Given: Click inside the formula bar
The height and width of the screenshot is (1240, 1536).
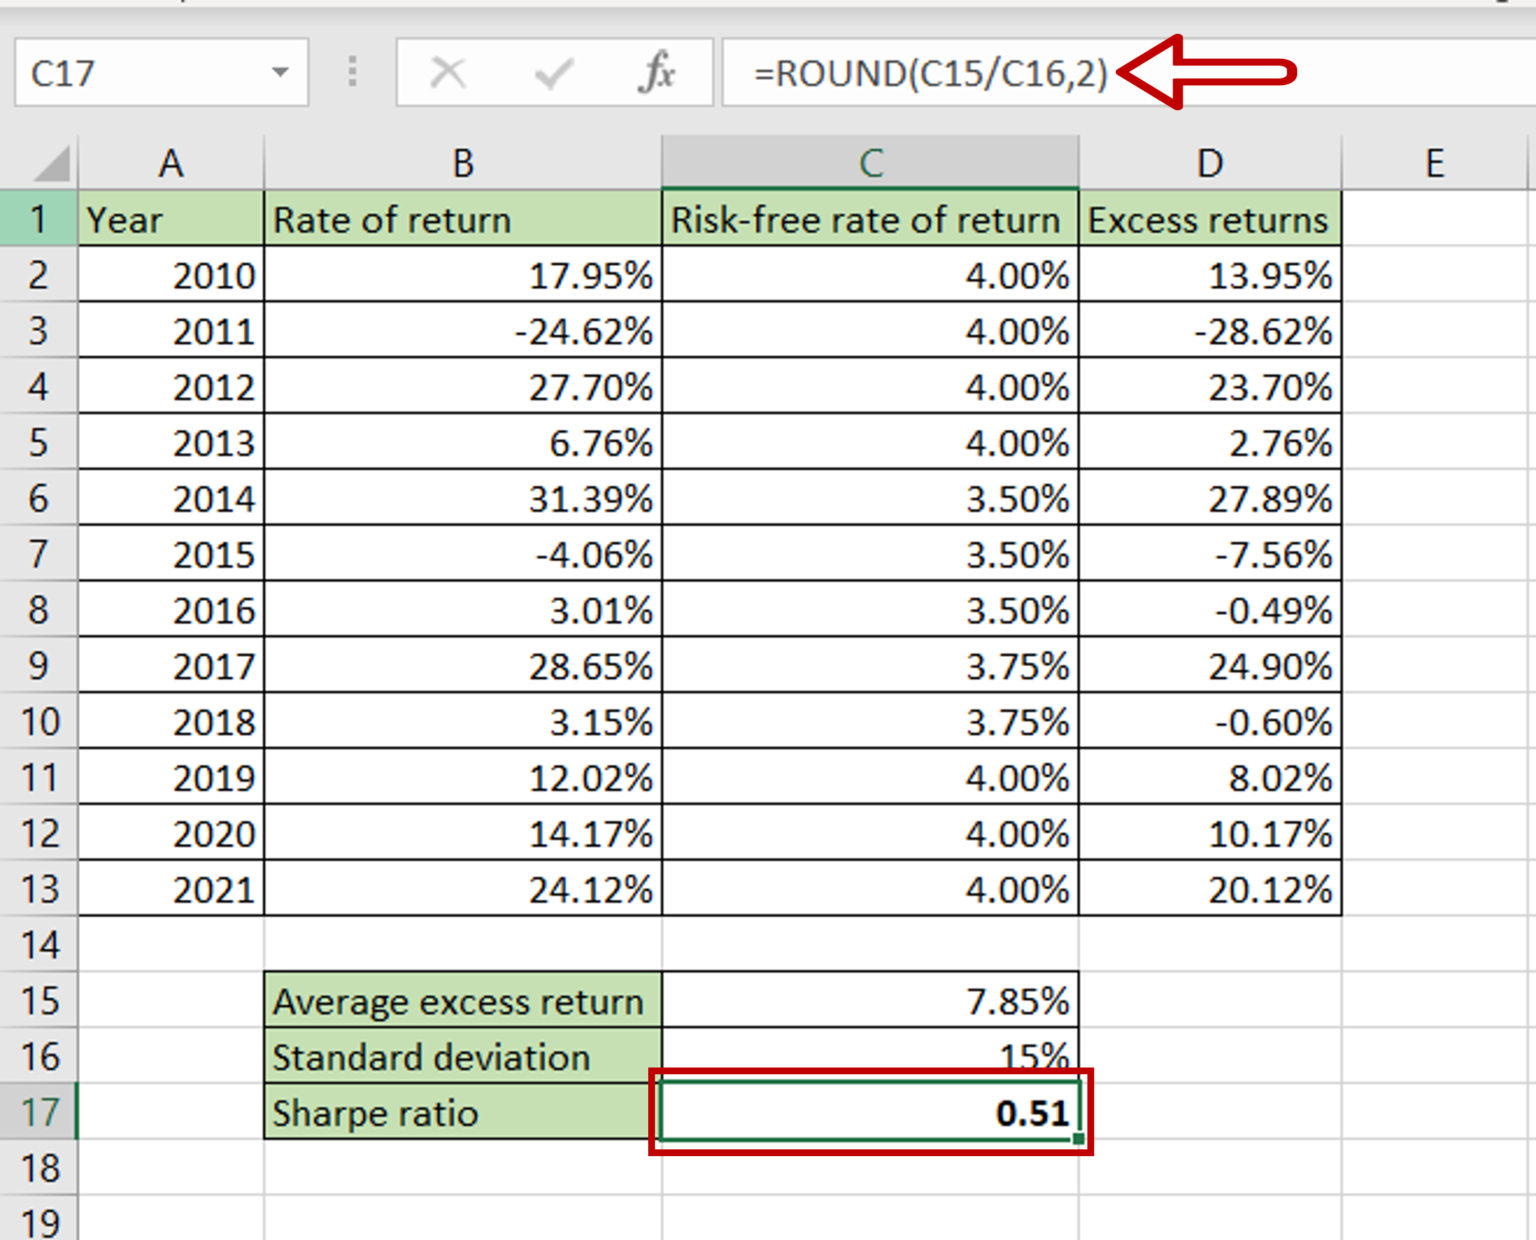Looking at the screenshot, I should pos(950,72).
